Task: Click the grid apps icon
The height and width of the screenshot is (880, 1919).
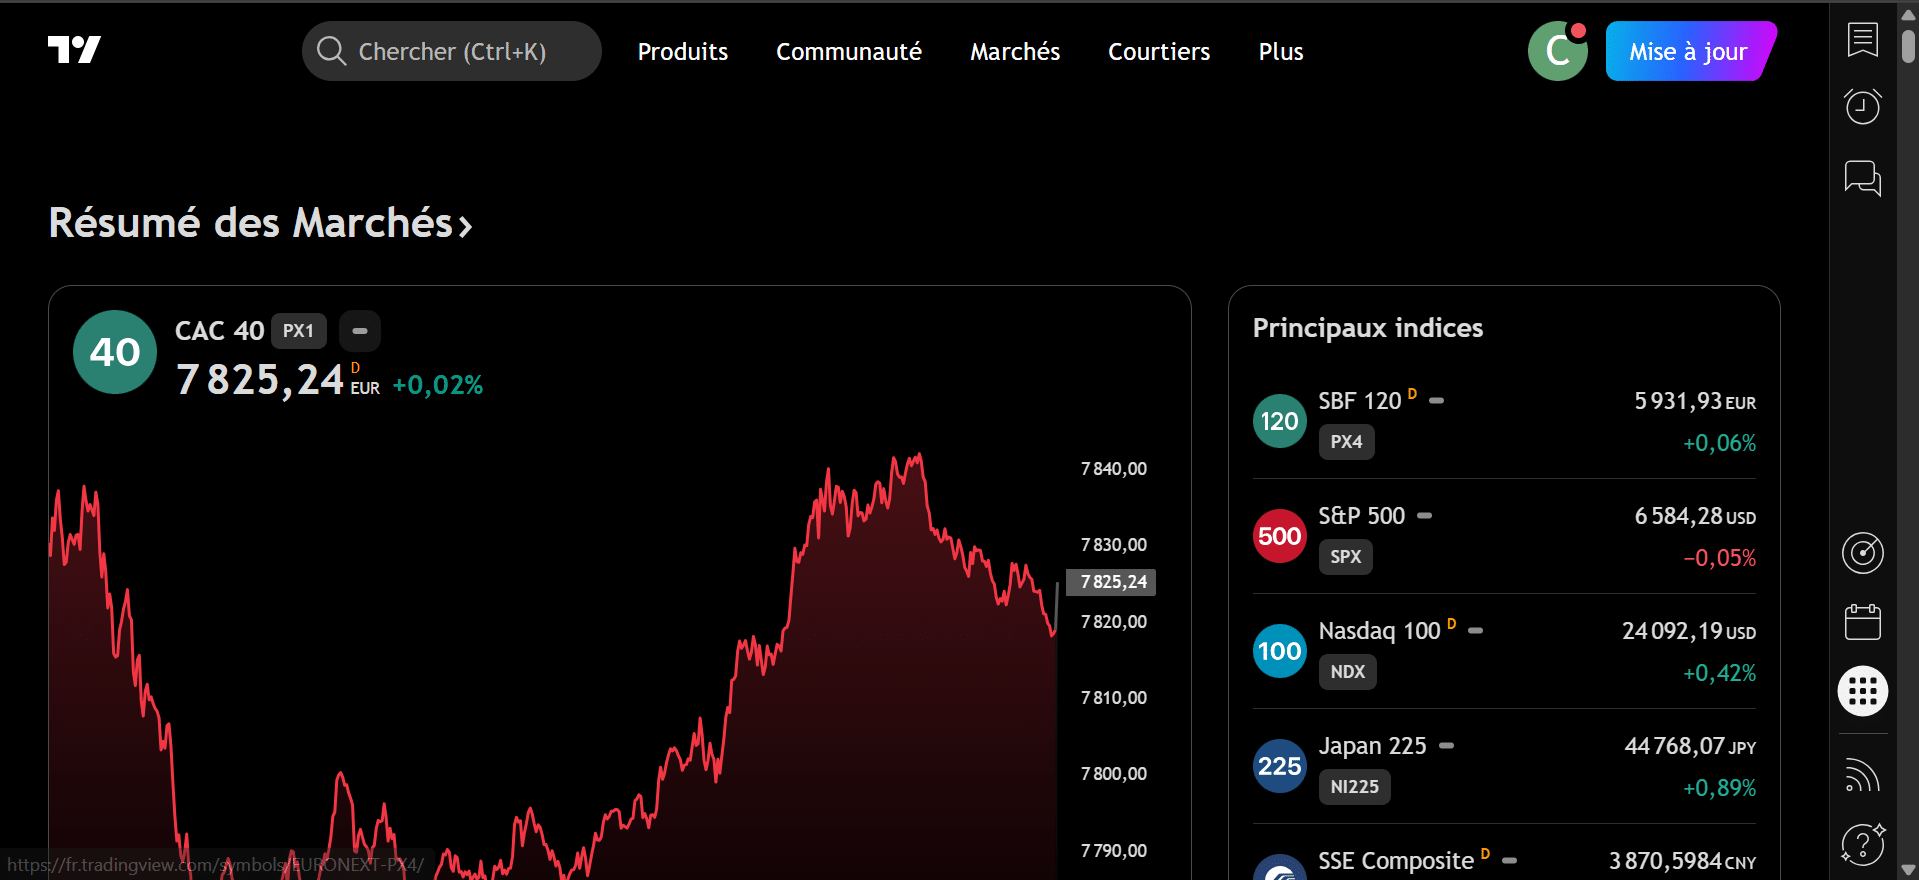Action: pos(1862,691)
